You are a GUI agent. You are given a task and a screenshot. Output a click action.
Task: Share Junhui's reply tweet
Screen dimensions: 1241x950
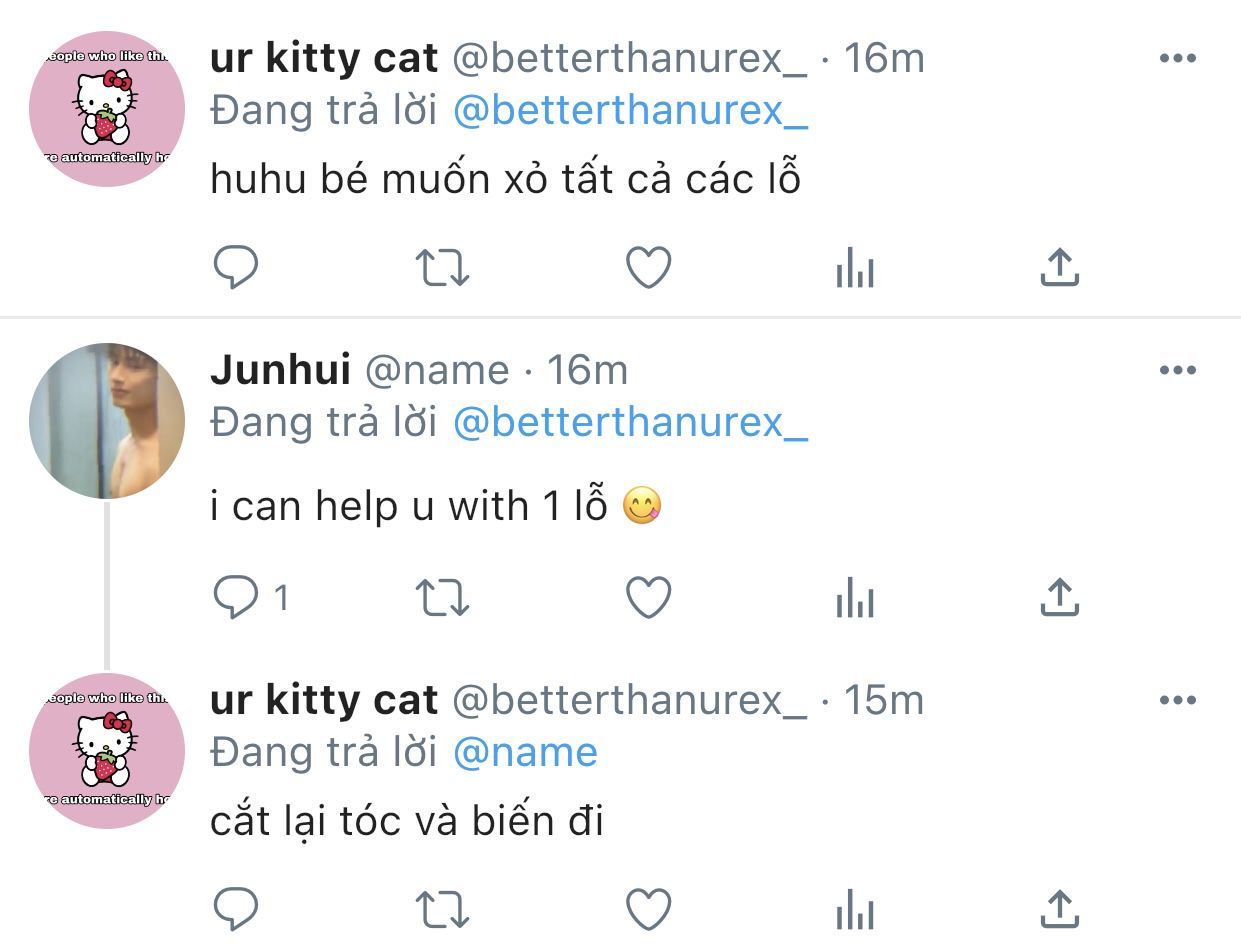coord(1059,597)
